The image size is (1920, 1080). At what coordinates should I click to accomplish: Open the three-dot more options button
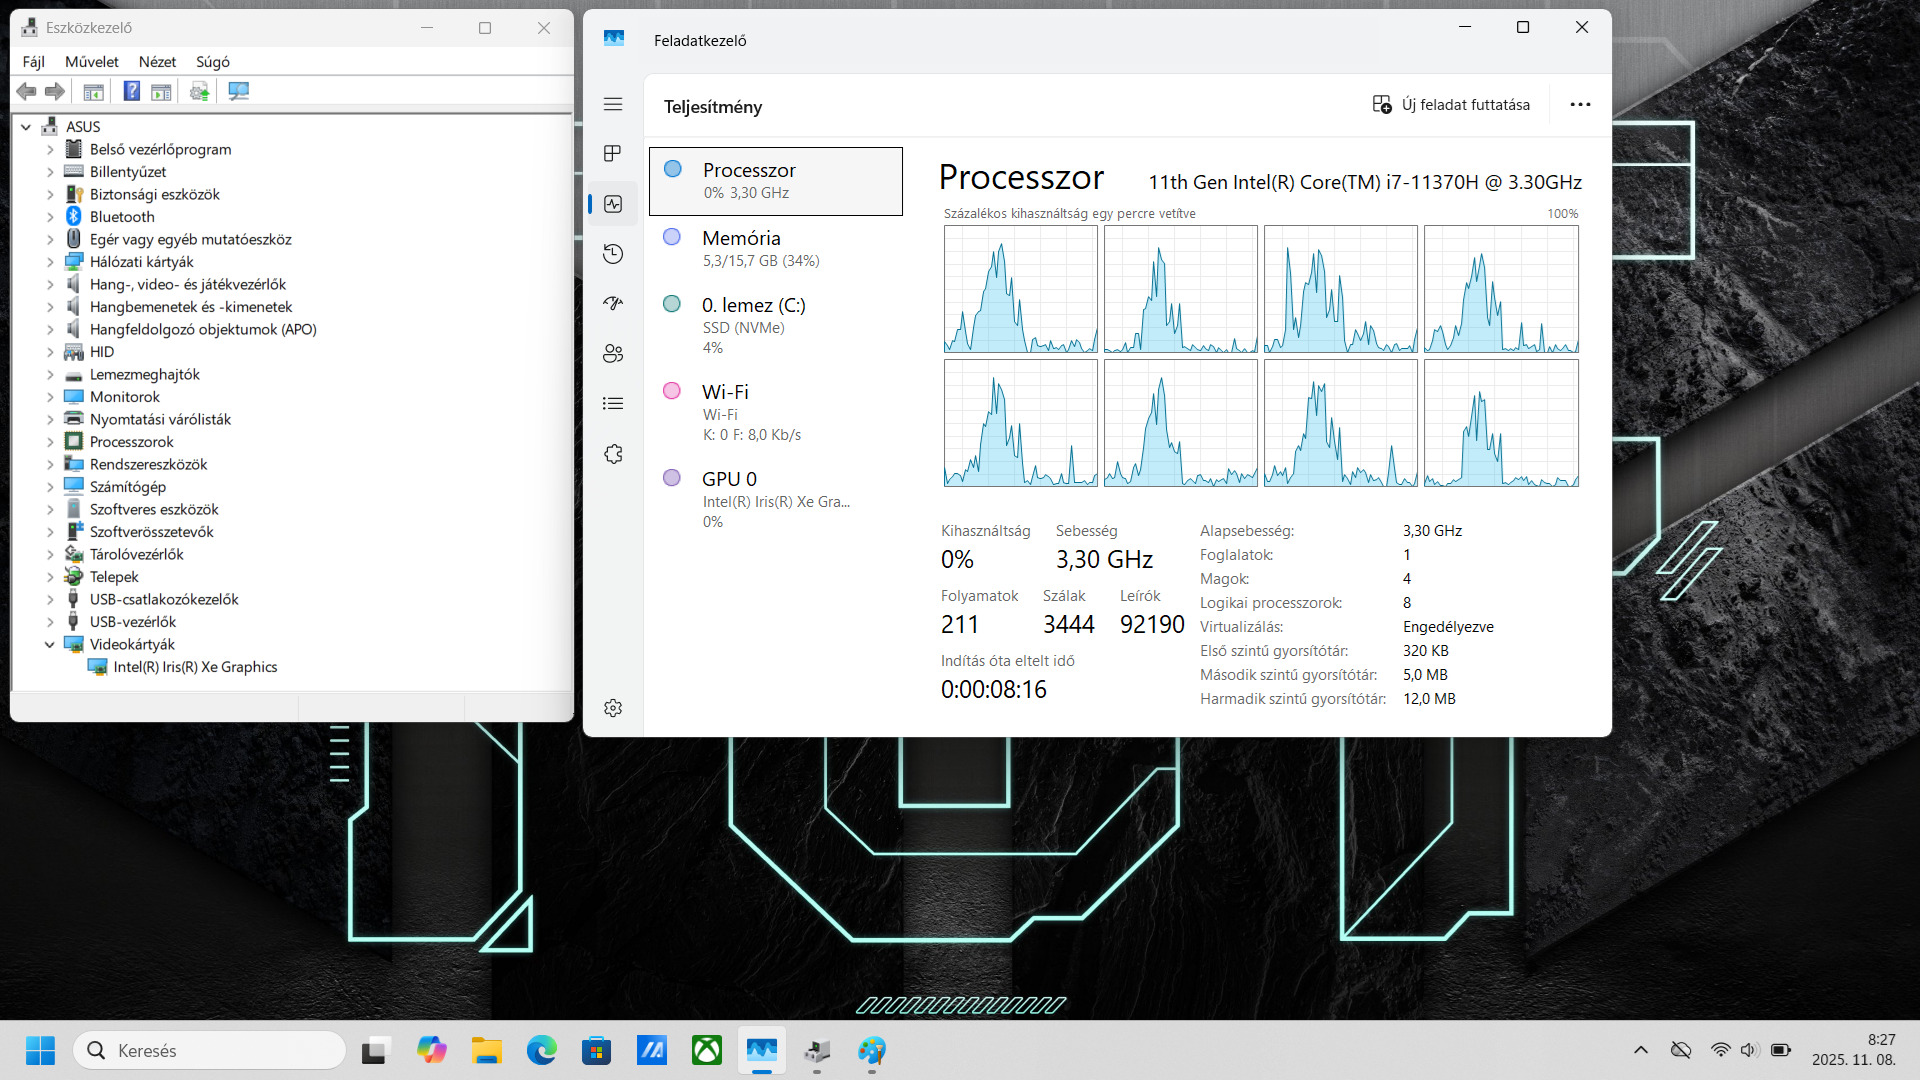coord(1580,105)
